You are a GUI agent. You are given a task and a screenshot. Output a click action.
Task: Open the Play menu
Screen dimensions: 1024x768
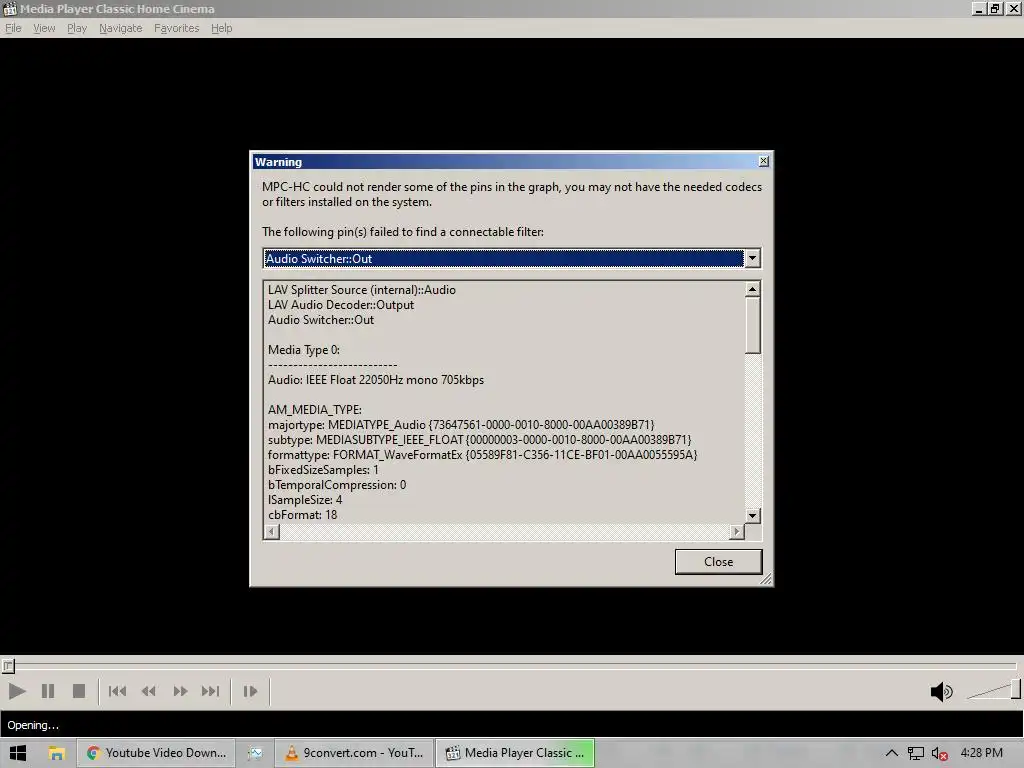(76, 28)
